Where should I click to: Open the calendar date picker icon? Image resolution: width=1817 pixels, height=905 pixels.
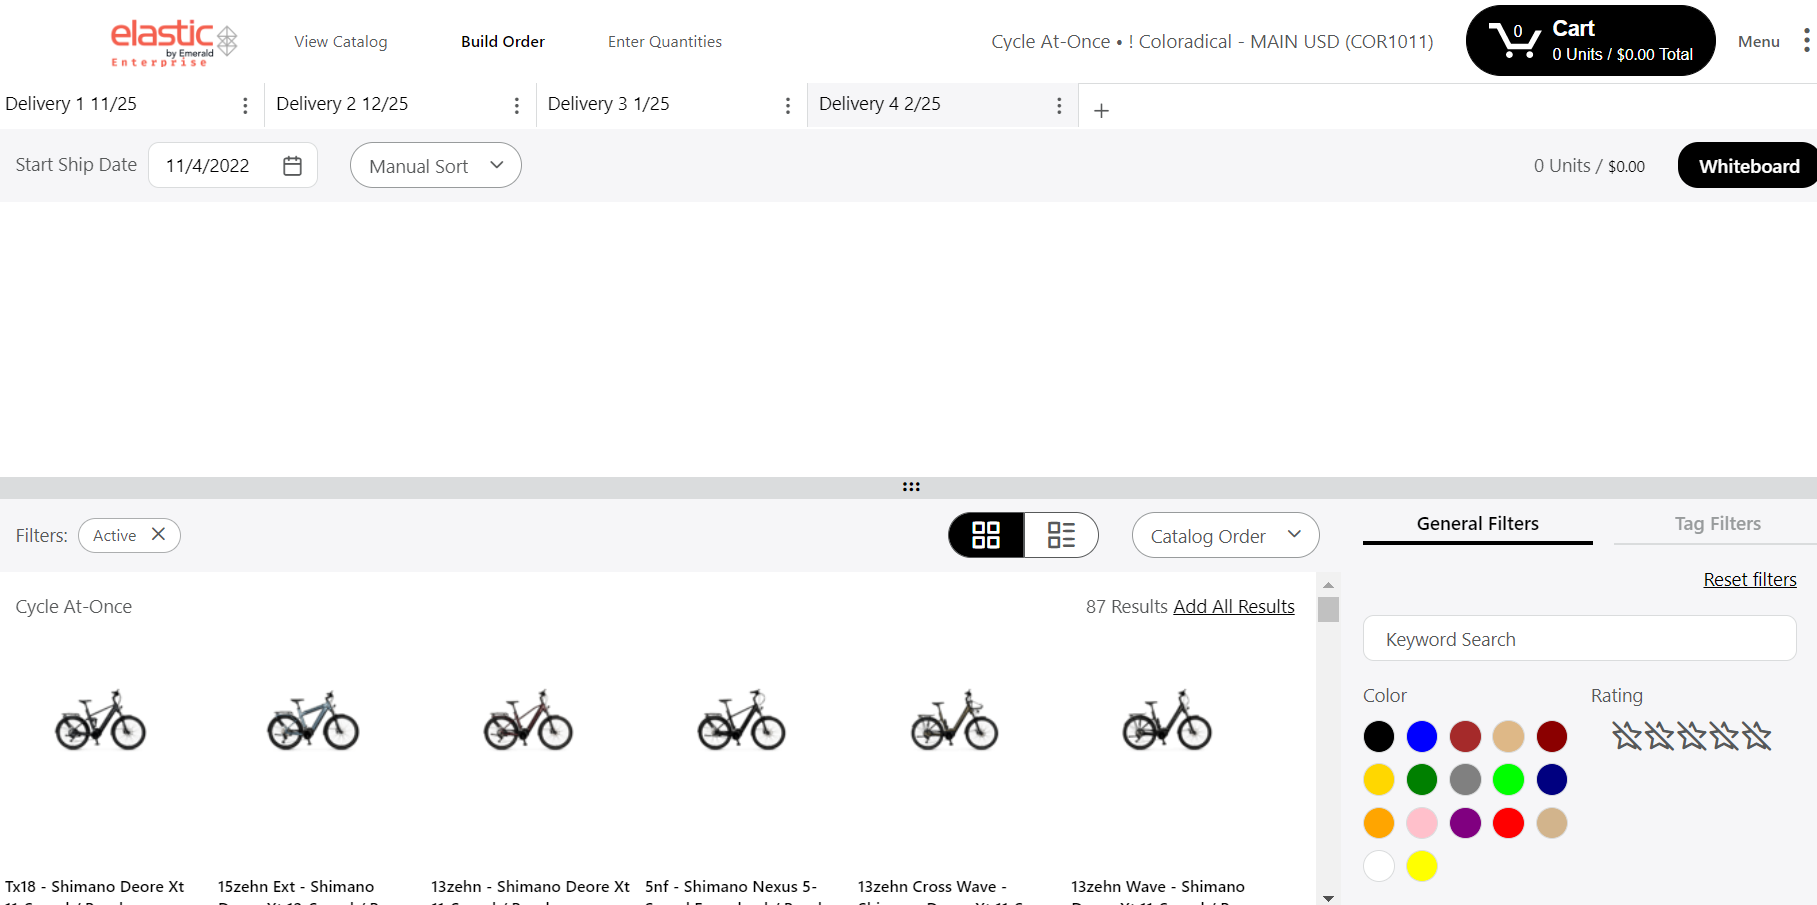coord(292,166)
